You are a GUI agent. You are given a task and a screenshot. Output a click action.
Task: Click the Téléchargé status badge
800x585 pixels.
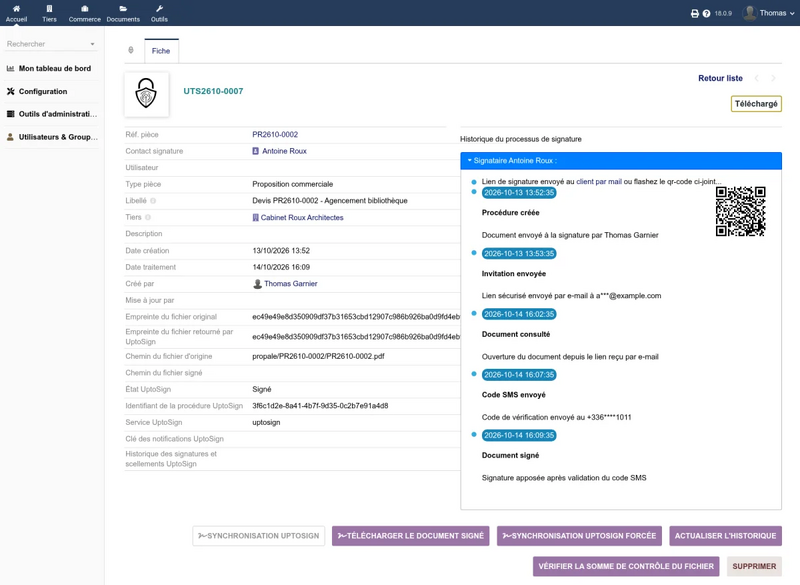(x=756, y=104)
